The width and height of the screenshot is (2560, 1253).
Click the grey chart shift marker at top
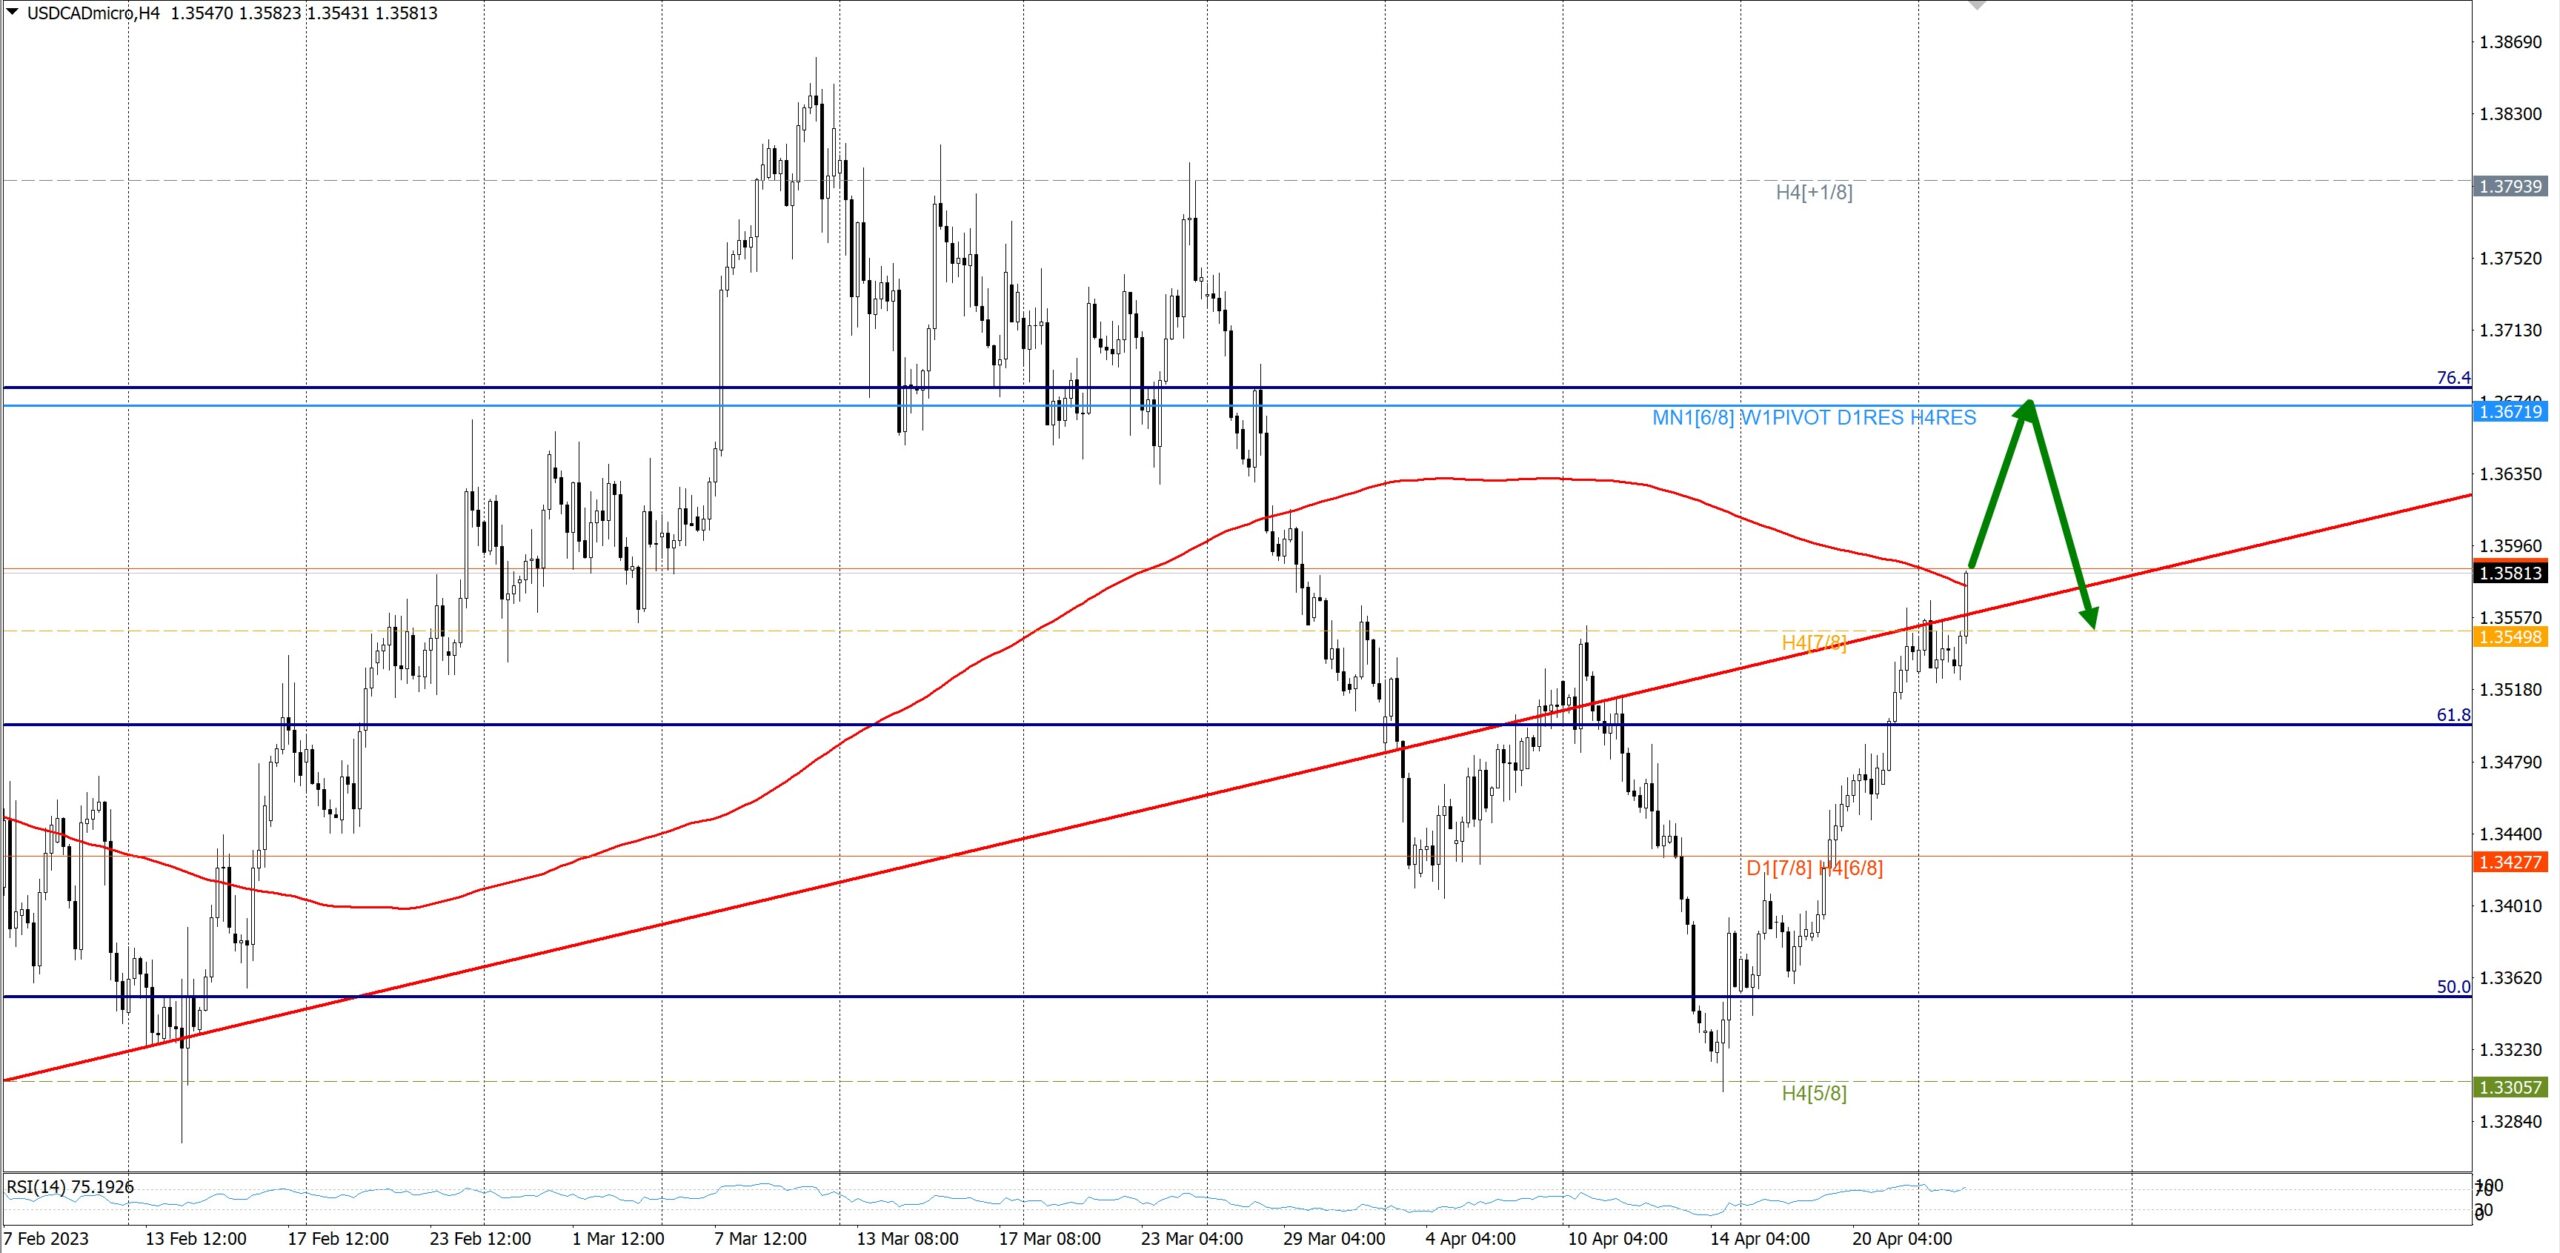tap(1977, 4)
